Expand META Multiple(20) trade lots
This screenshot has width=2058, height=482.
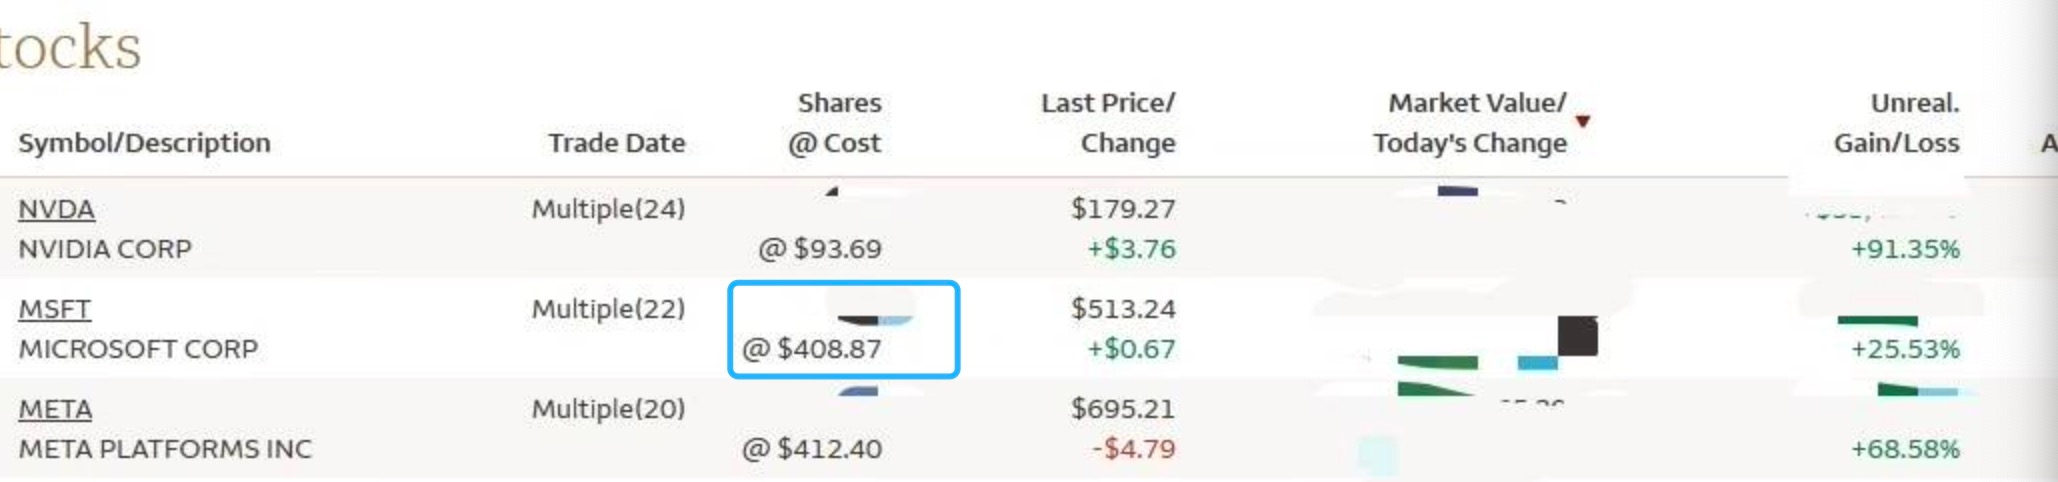pyautogui.click(x=608, y=409)
